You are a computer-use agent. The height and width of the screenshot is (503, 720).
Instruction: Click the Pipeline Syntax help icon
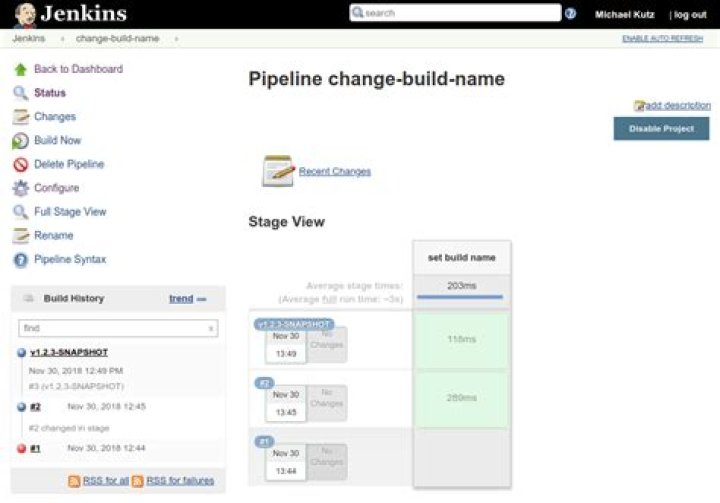point(20,260)
